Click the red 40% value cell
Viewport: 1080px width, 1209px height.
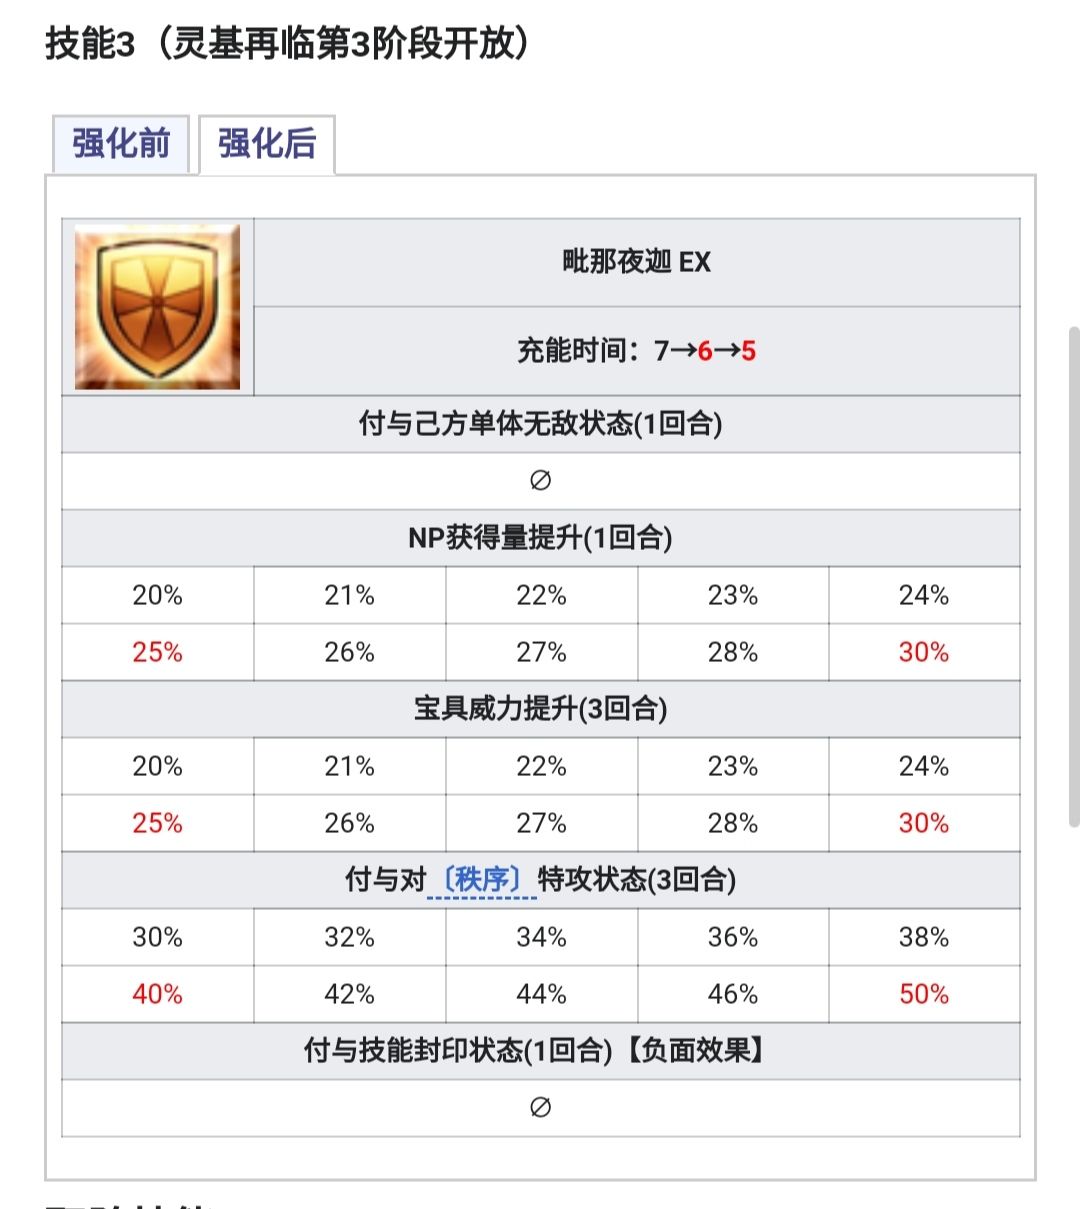157,994
